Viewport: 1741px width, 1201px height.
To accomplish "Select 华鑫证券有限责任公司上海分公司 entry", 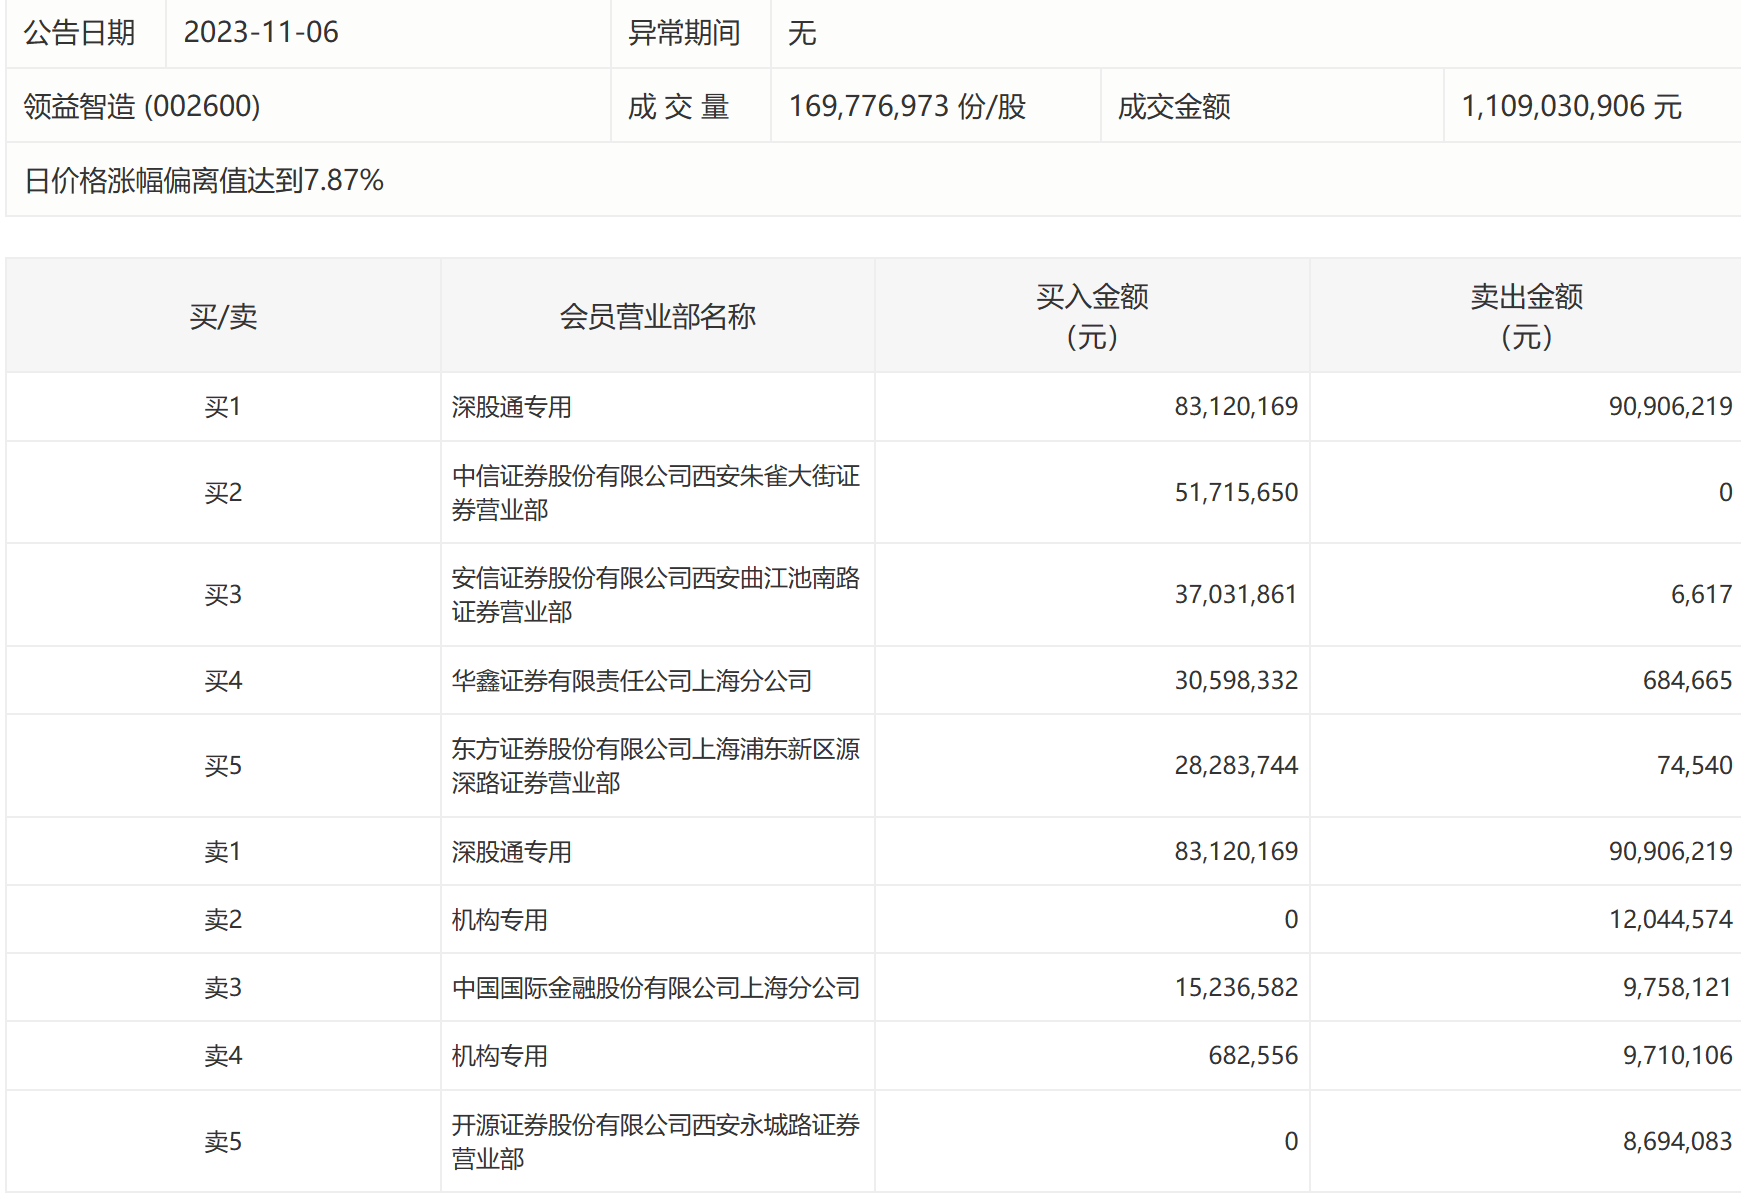I will point(631,681).
